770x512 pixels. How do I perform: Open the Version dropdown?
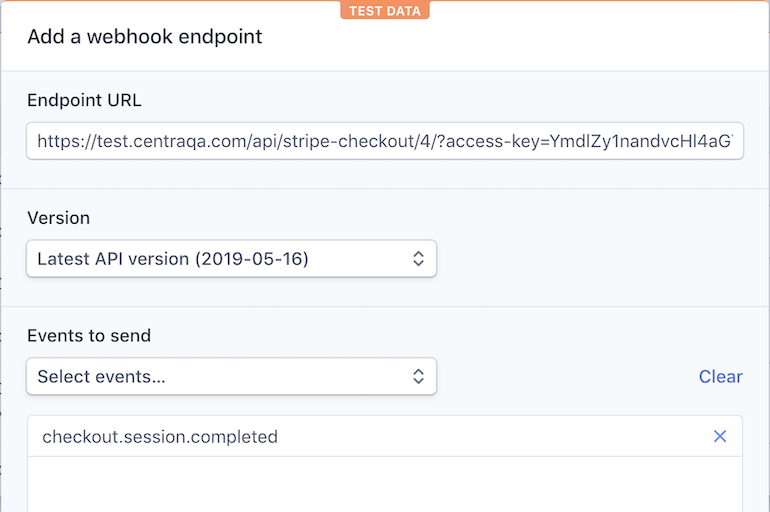pos(231,259)
